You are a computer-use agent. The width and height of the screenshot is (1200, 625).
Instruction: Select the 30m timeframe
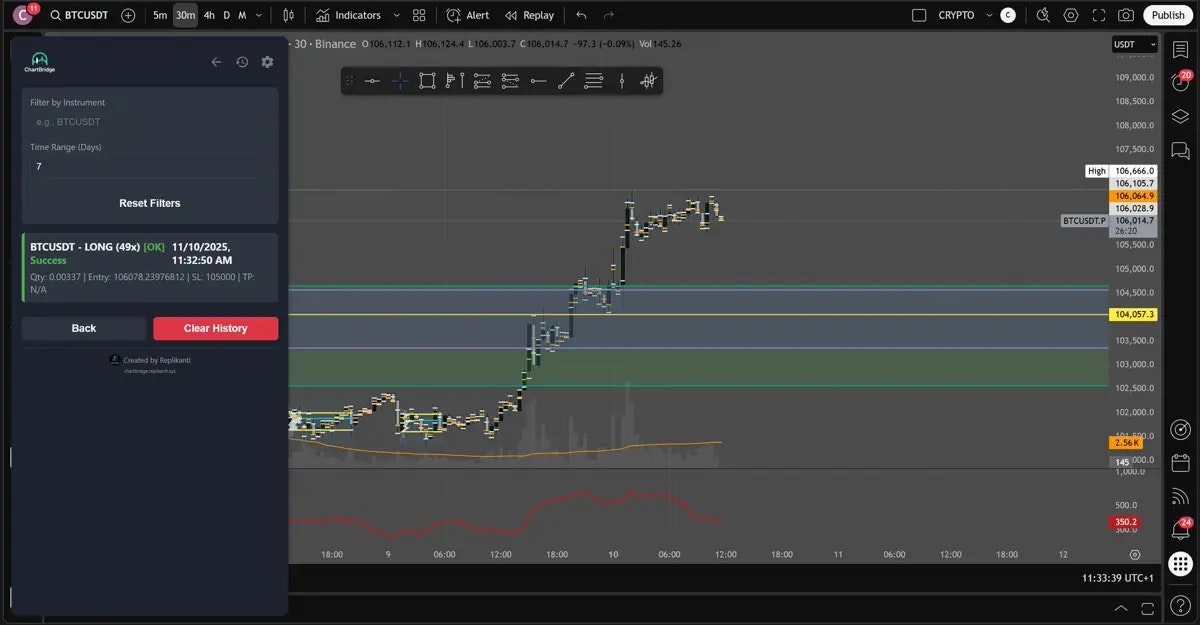(x=185, y=15)
